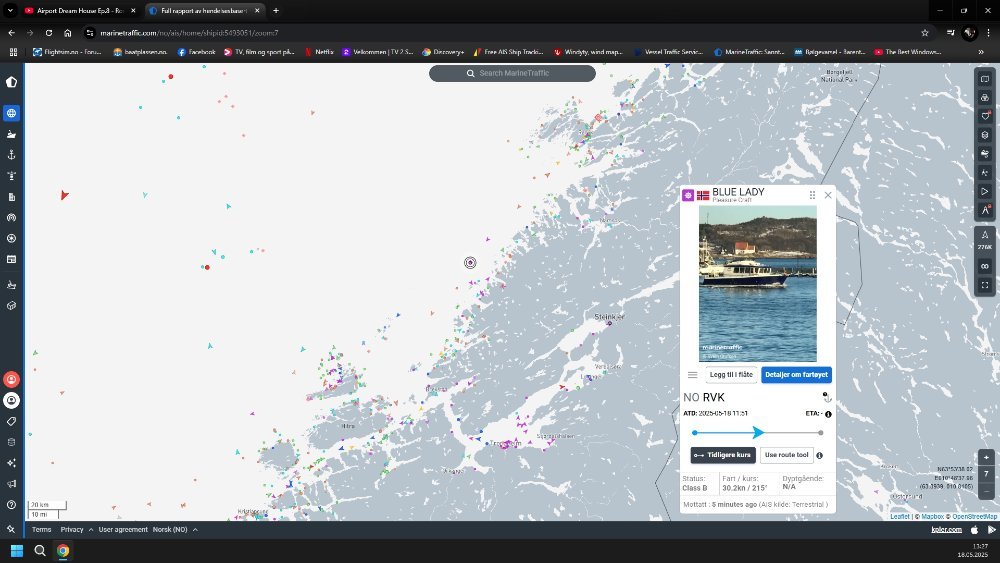The height and width of the screenshot is (563, 1000).
Task: Open a new browser tab
Action: click(276, 11)
